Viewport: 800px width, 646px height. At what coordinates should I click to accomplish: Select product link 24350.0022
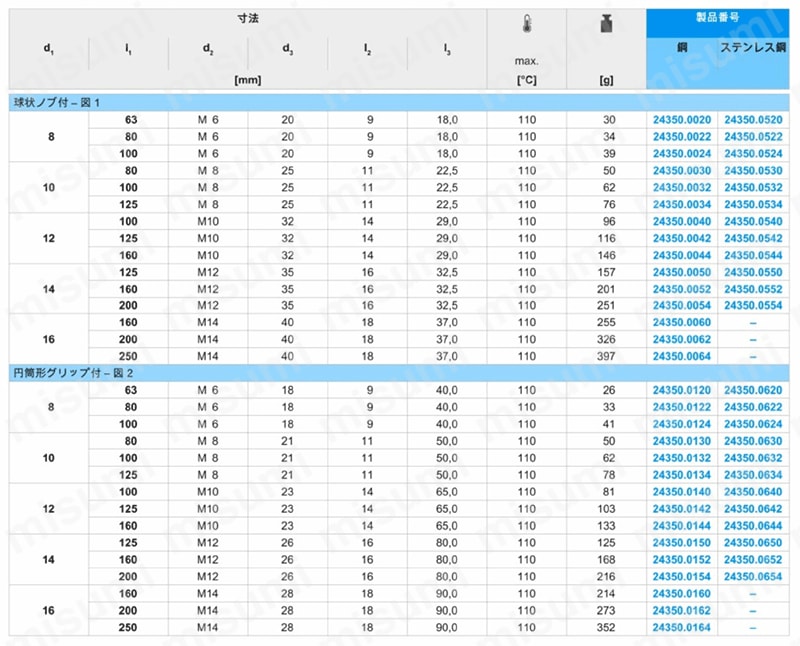tap(682, 137)
